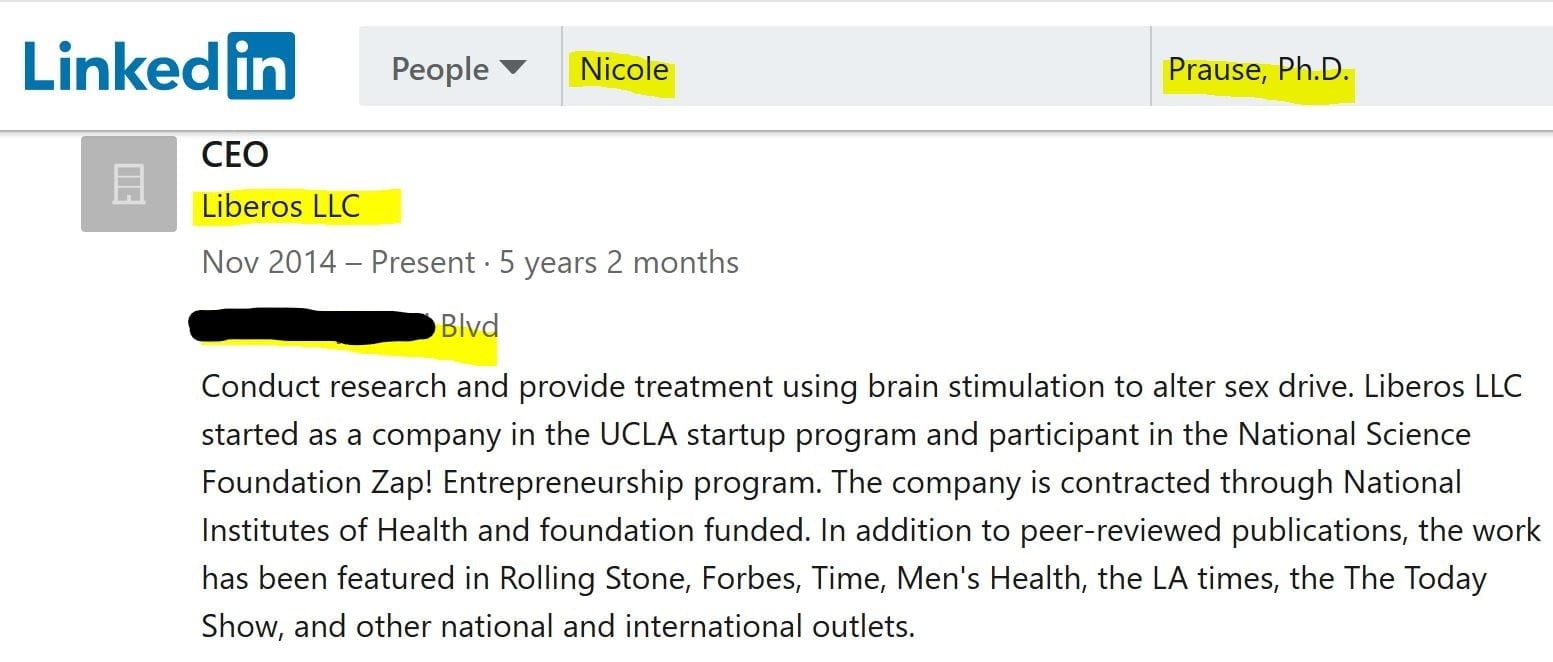Image resolution: width=1553 pixels, height=662 pixels.
Task: Click the Nov 2014 – Present date range
Action: point(338,262)
